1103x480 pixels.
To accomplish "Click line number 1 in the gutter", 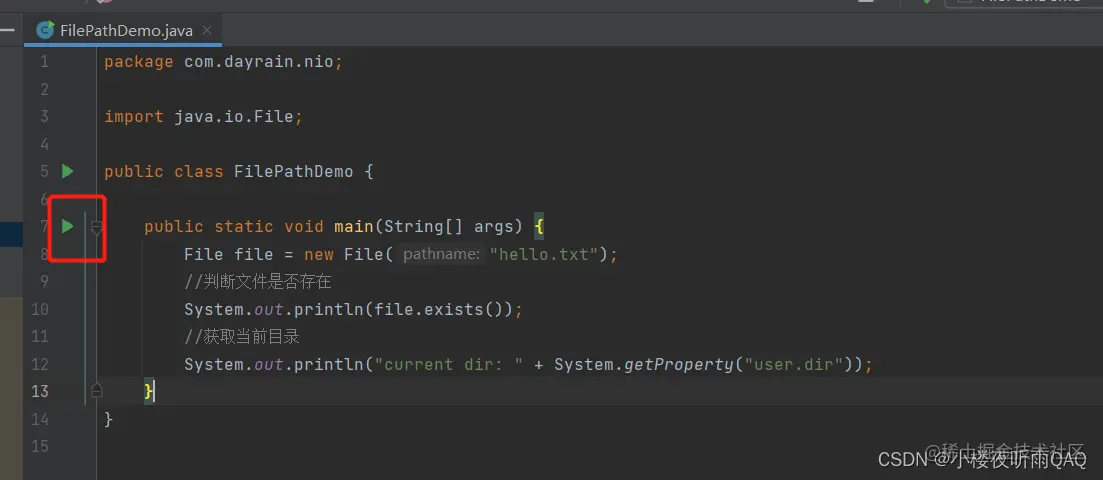I will pyautogui.click(x=44, y=62).
